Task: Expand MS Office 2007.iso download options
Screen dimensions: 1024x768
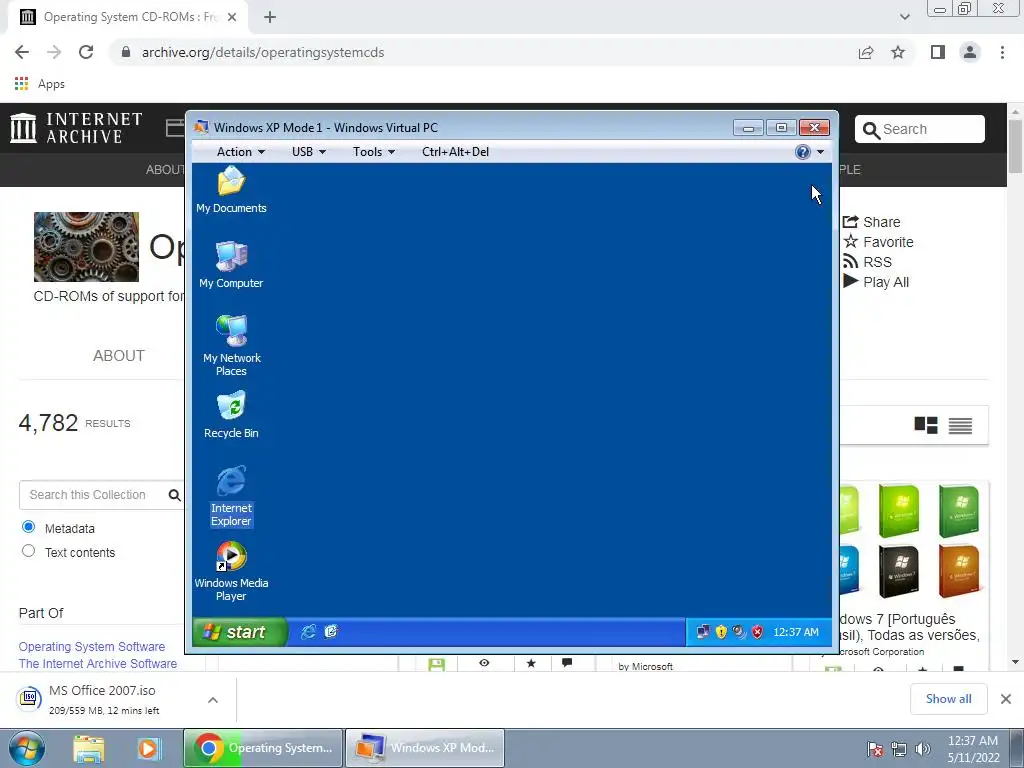Action: (213, 700)
